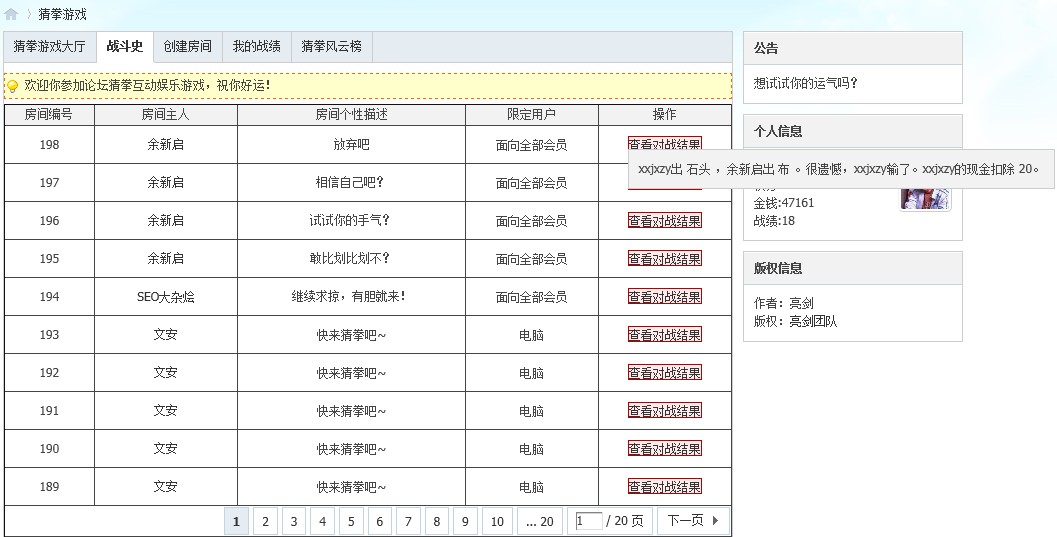View battle result for room 194

[665, 297]
